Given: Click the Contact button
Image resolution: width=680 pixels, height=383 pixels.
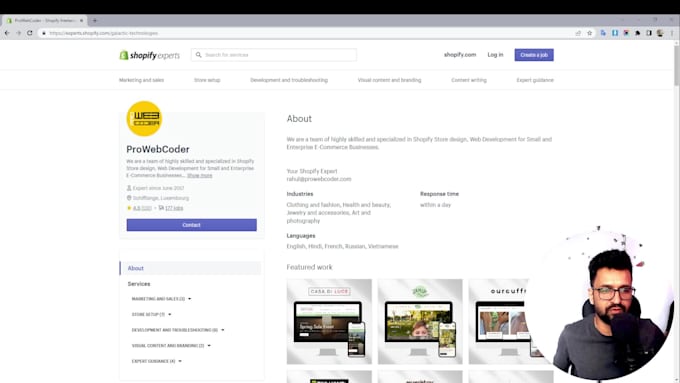Looking at the screenshot, I should click(192, 225).
